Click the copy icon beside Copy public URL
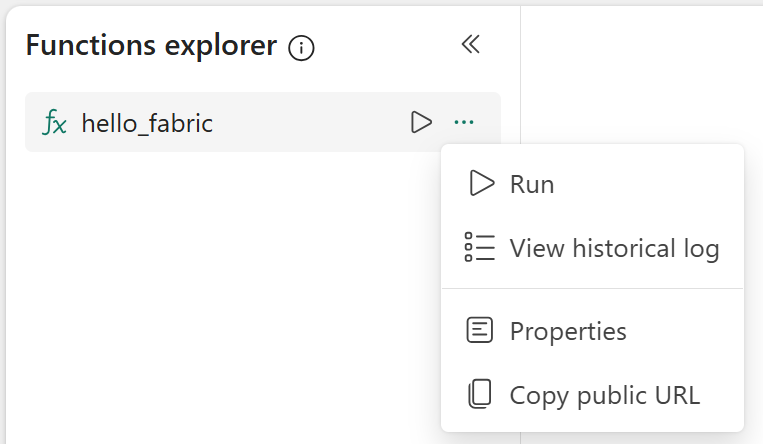This screenshot has width=763, height=444. point(480,394)
